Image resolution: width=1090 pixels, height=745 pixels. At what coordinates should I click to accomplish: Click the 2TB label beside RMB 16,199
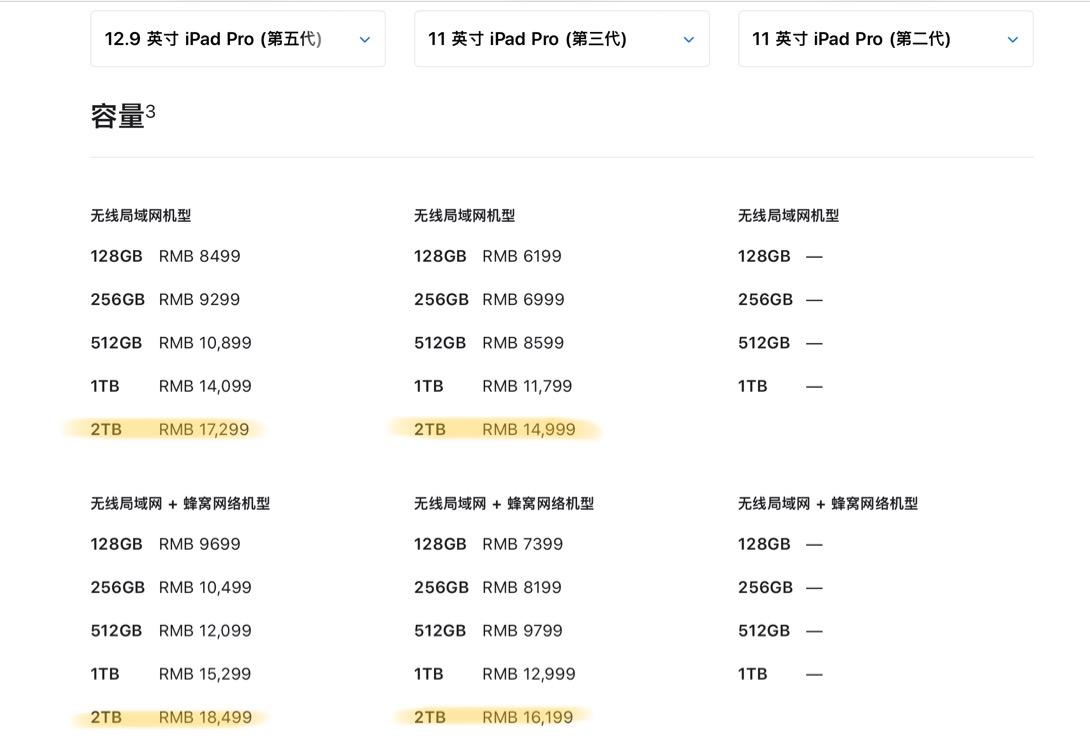430,717
